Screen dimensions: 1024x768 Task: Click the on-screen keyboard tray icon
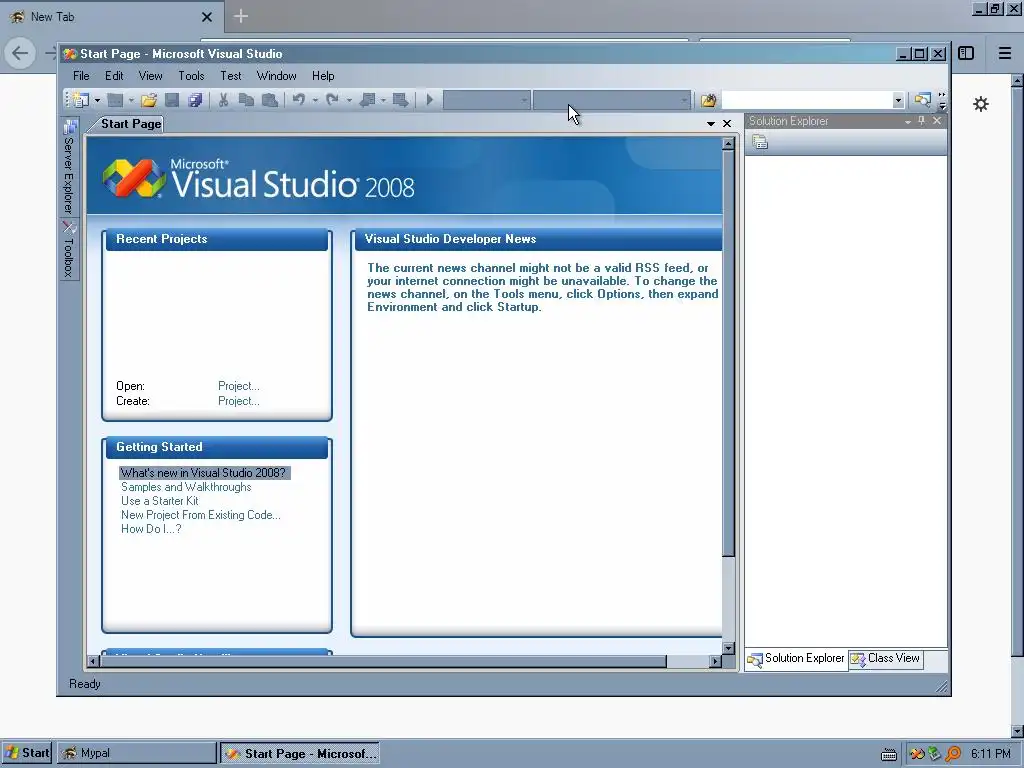889,755
